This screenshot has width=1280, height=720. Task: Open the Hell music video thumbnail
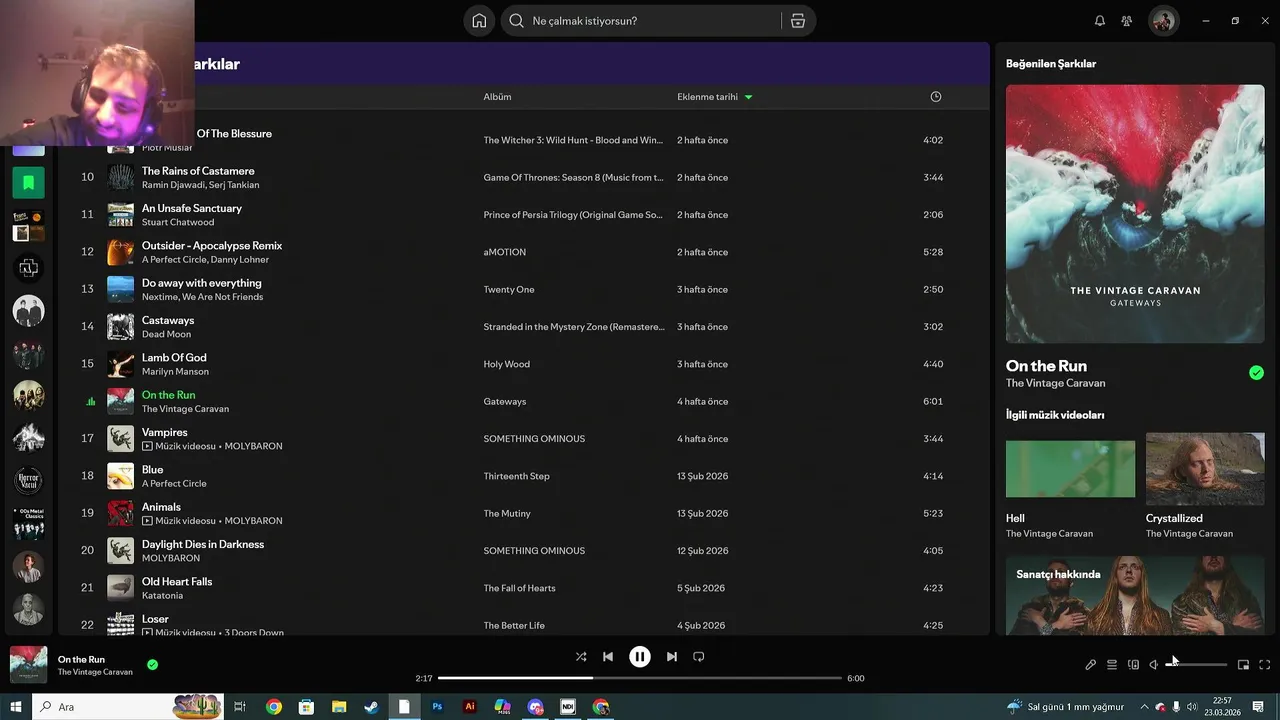click(1070, 469)
